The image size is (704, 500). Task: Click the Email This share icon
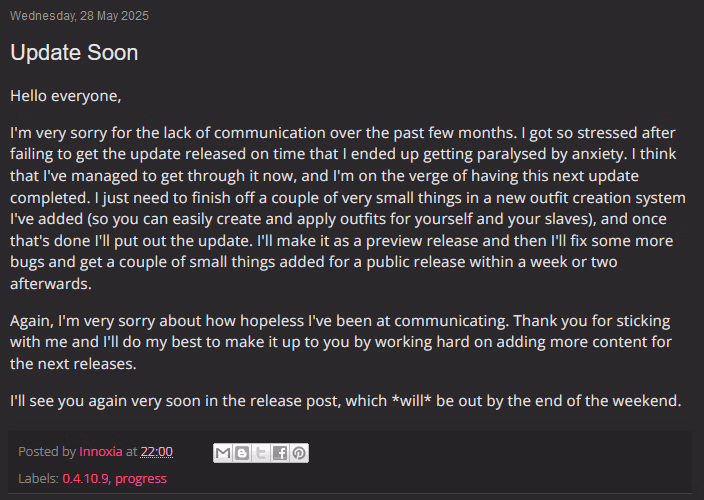tap(223, 453)
